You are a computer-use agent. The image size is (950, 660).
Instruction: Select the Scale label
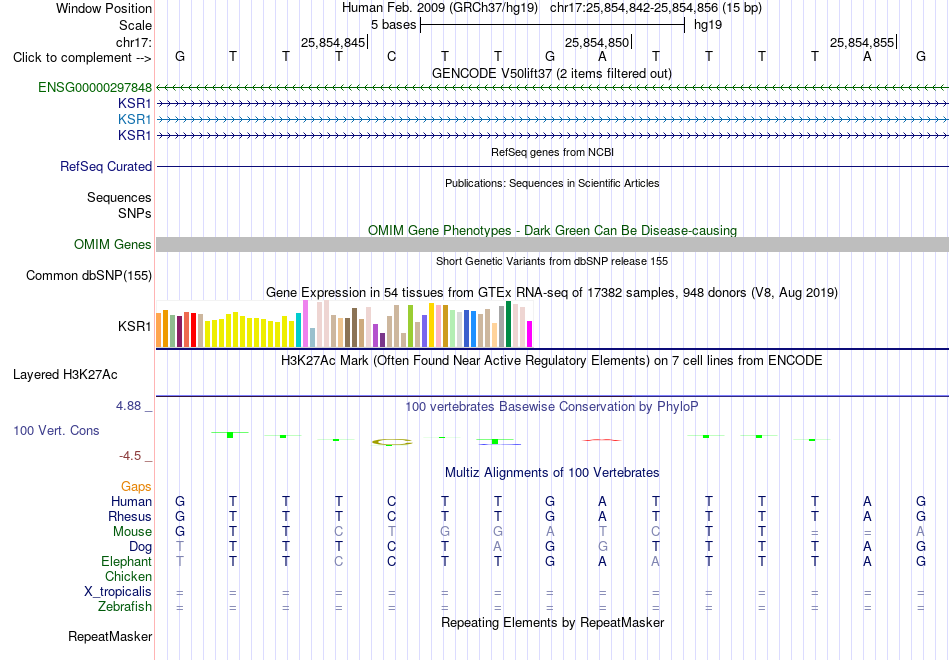click(135, 25)
